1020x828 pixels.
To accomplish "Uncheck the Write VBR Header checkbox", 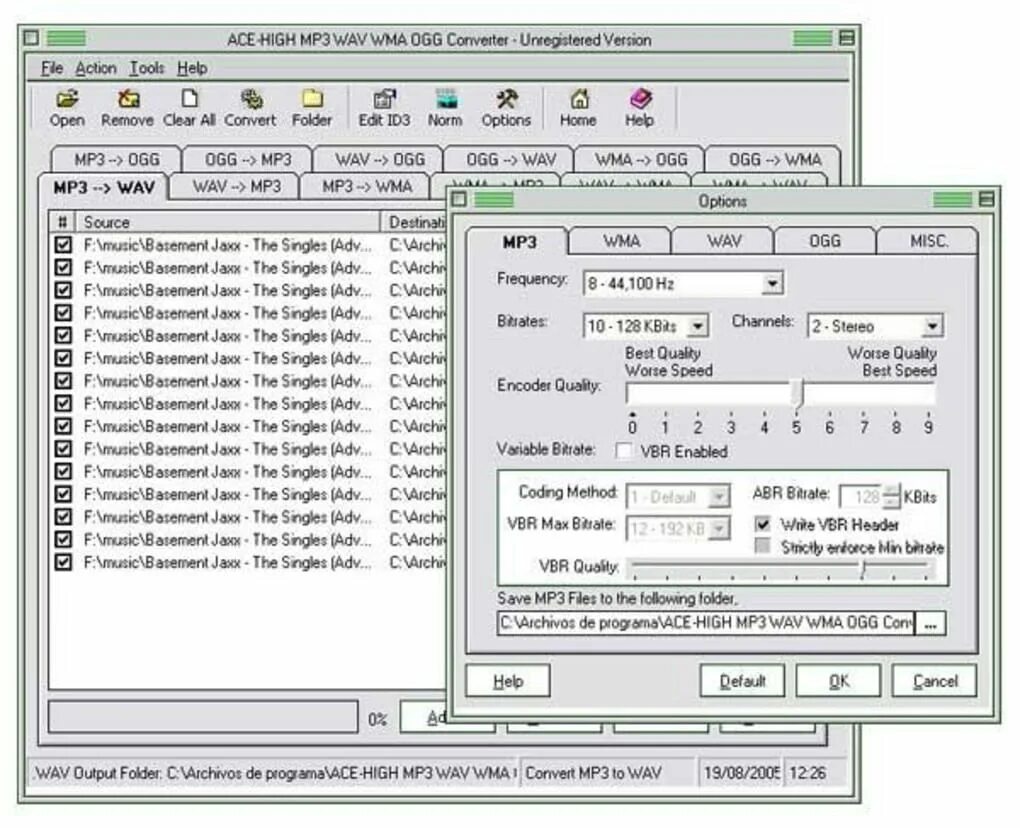I will [x=762, y=524].
